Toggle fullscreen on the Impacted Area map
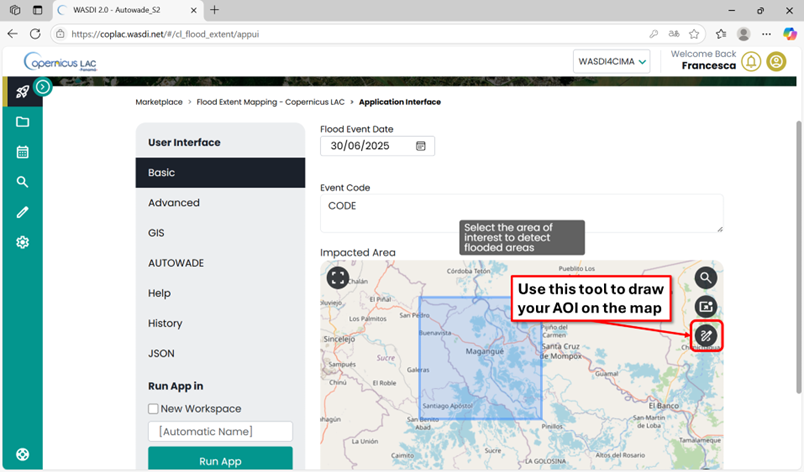This screenshot has height=472, width=804. point(338,278)
